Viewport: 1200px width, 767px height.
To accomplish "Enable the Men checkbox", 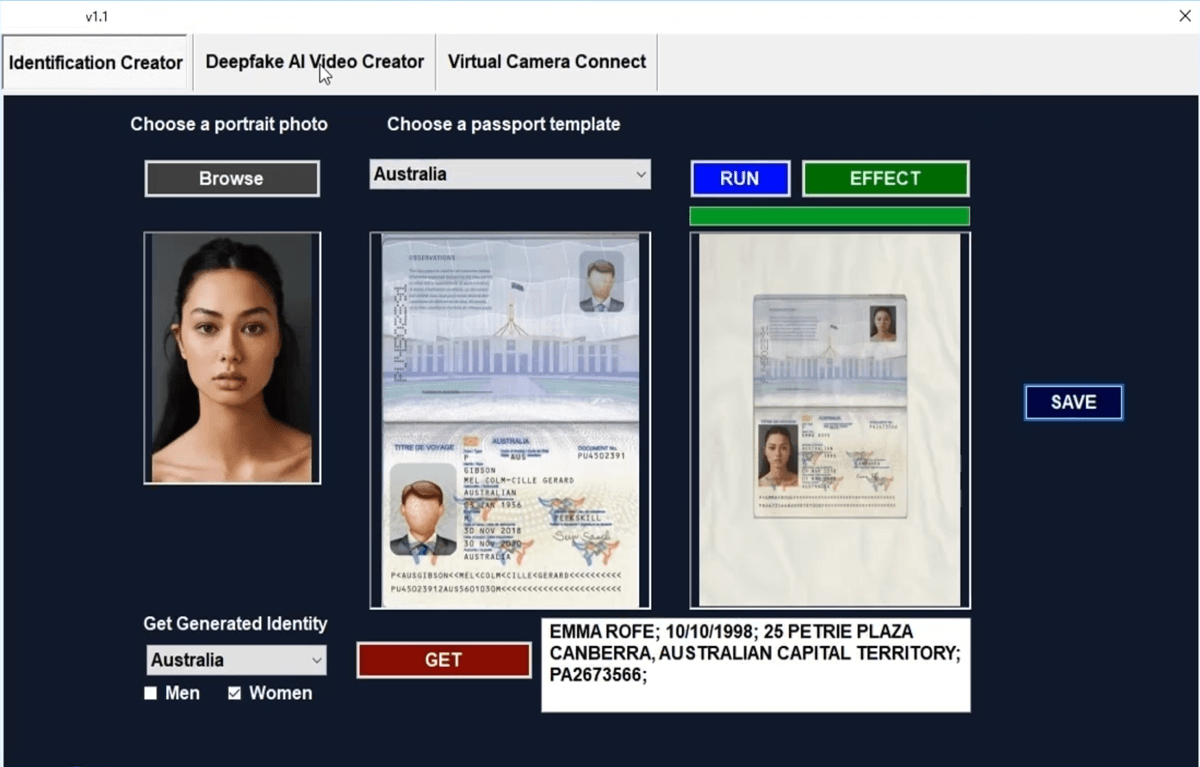I will 150,692.
